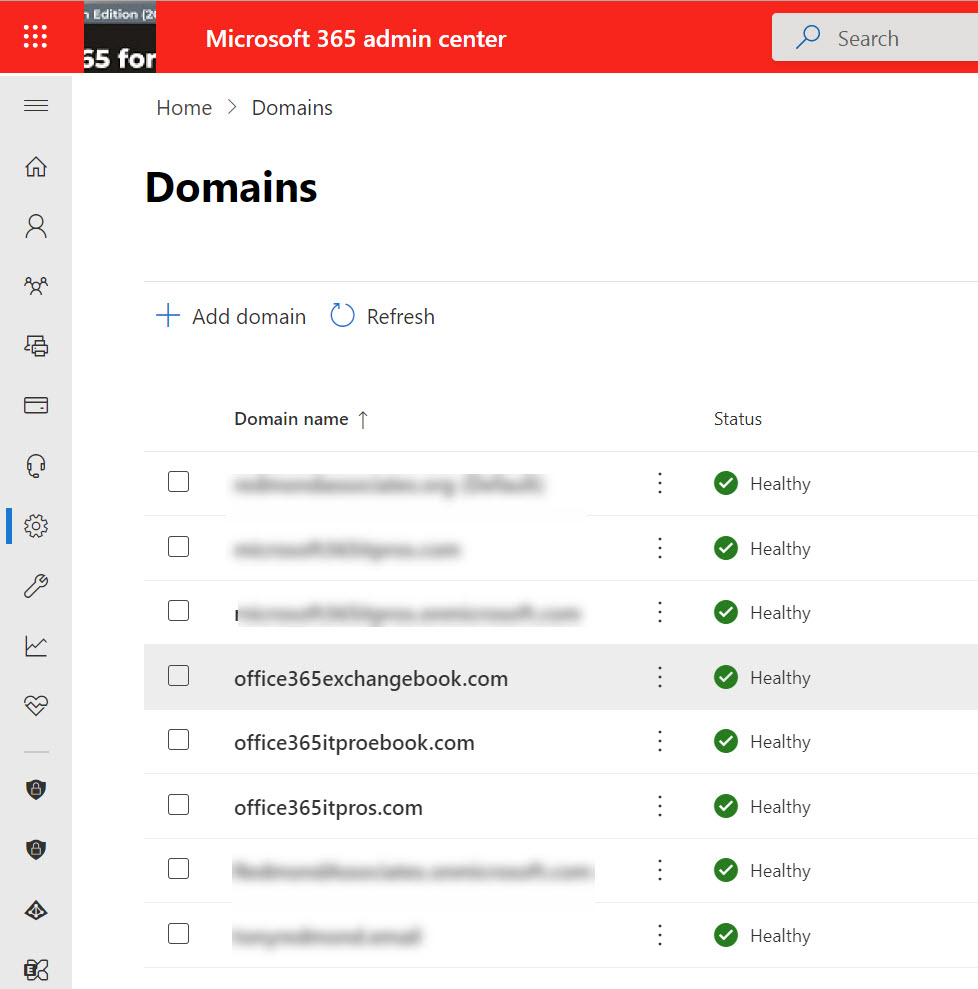Open the office365exchangebook.com domain
The width and height of the screenshot is (978, 989).
click(x=371, y=679)
